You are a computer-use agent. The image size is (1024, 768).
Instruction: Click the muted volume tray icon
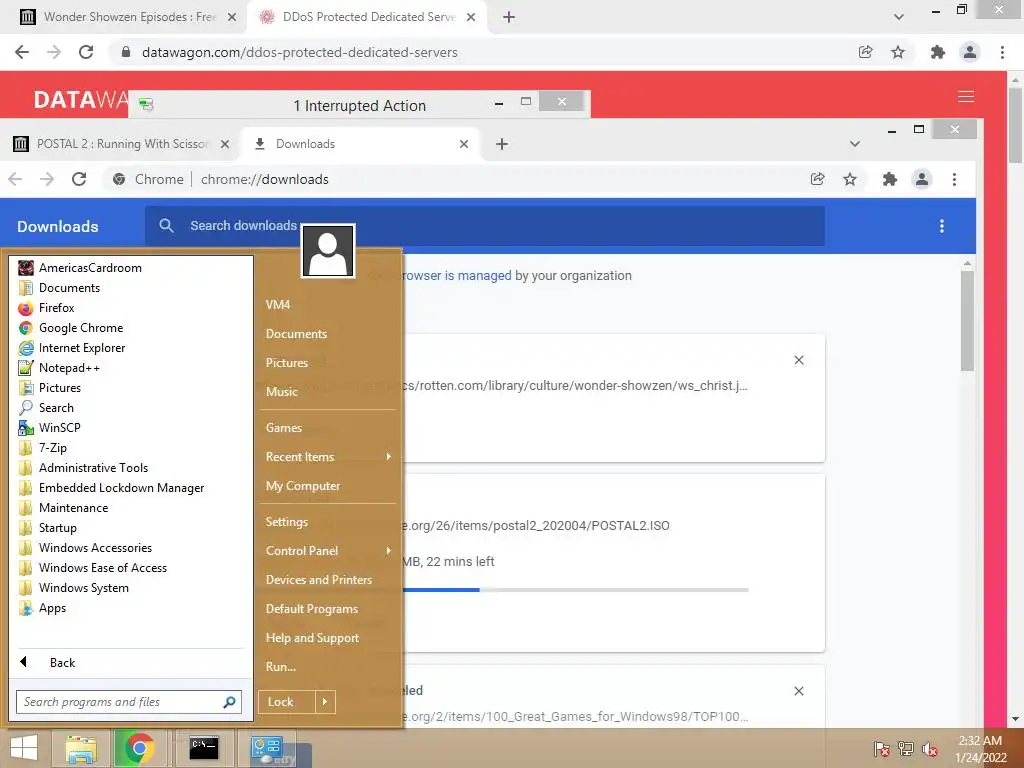(x=930, y=749)
